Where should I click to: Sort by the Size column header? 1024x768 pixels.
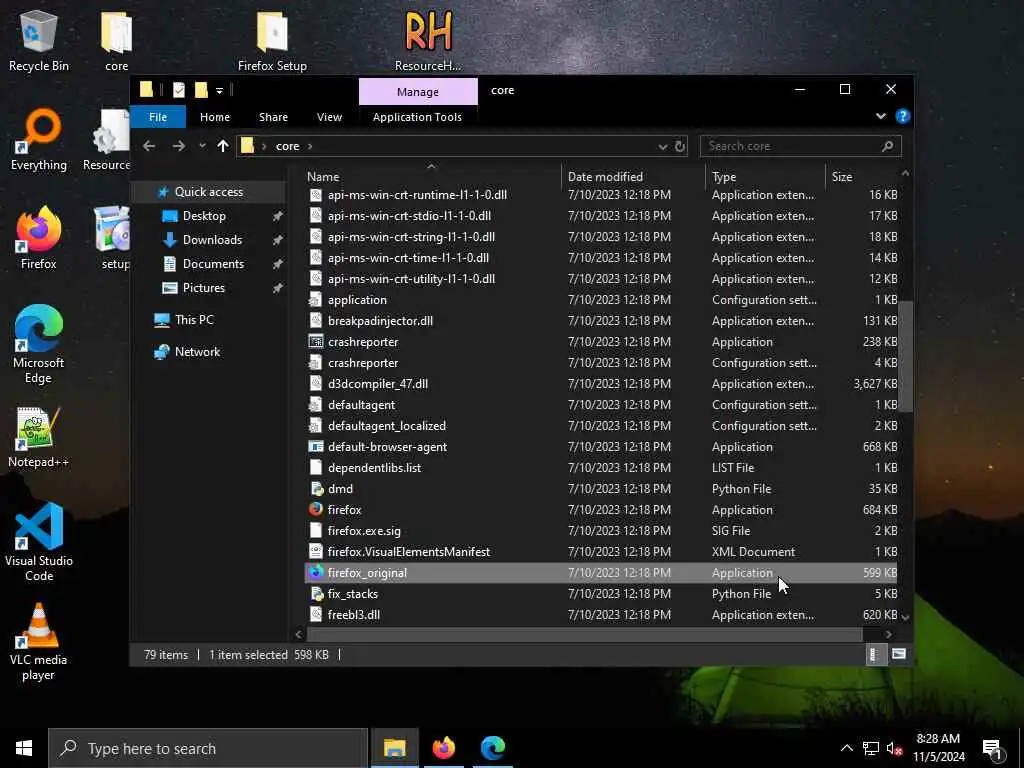coord(862,177)
